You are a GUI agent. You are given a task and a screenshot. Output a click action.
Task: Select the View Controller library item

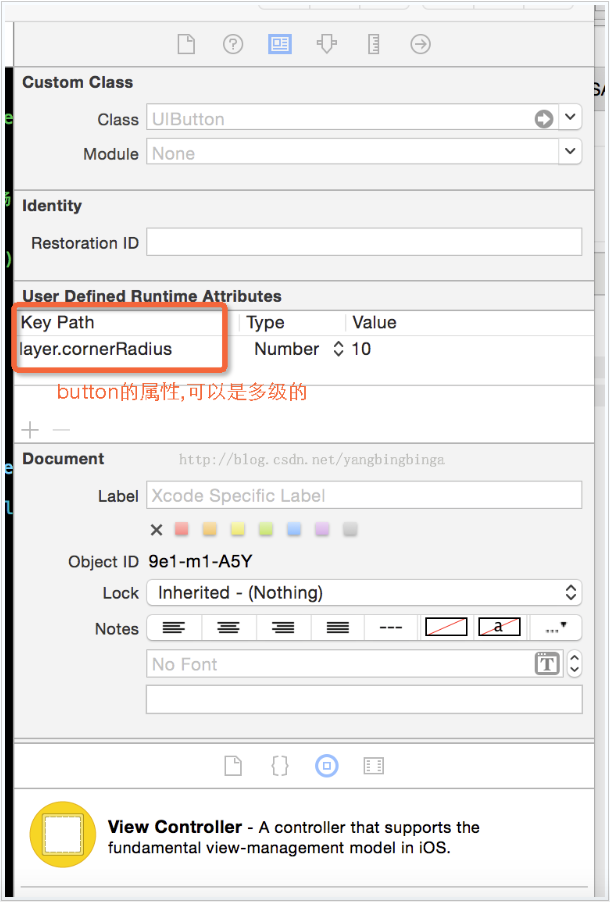click(304, 835)
